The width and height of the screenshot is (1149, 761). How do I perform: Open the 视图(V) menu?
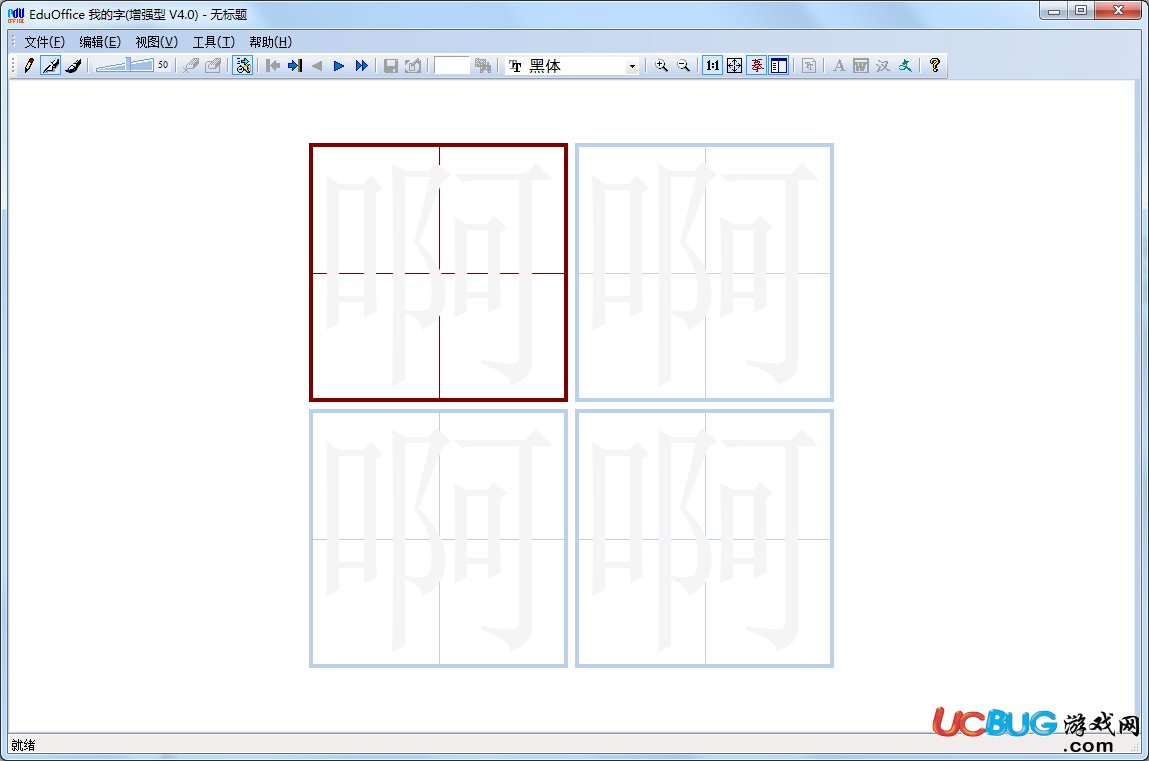[156, 42]
